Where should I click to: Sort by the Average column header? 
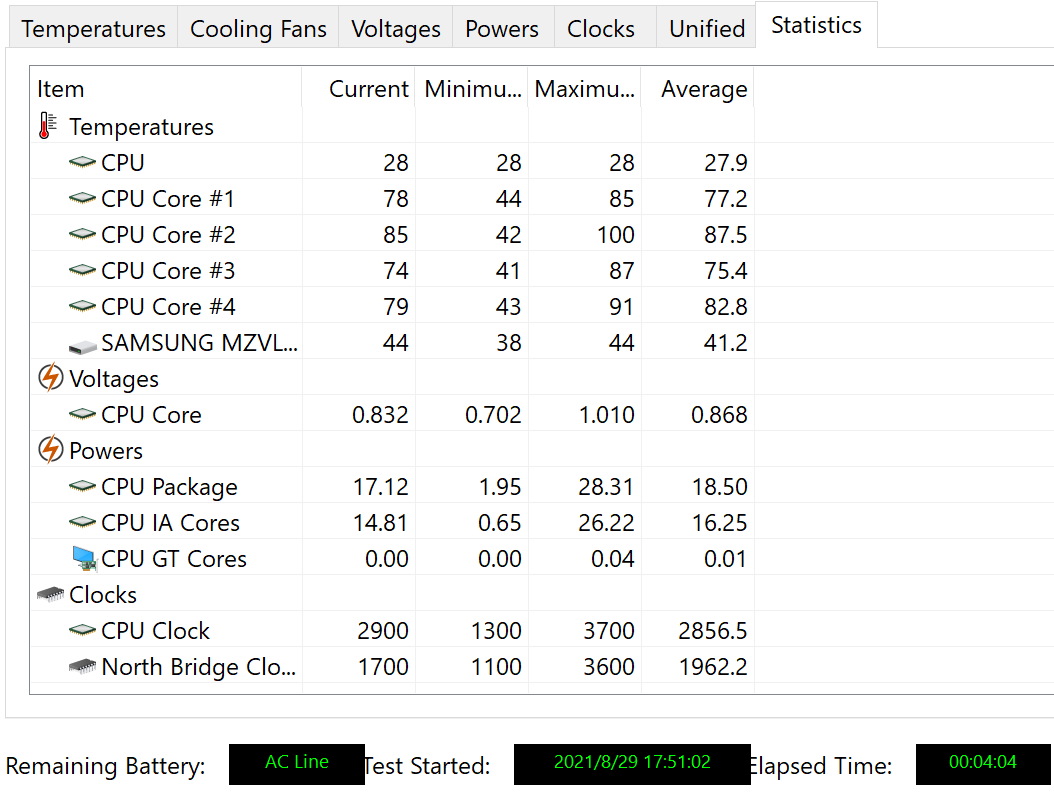tap(698, 89)
